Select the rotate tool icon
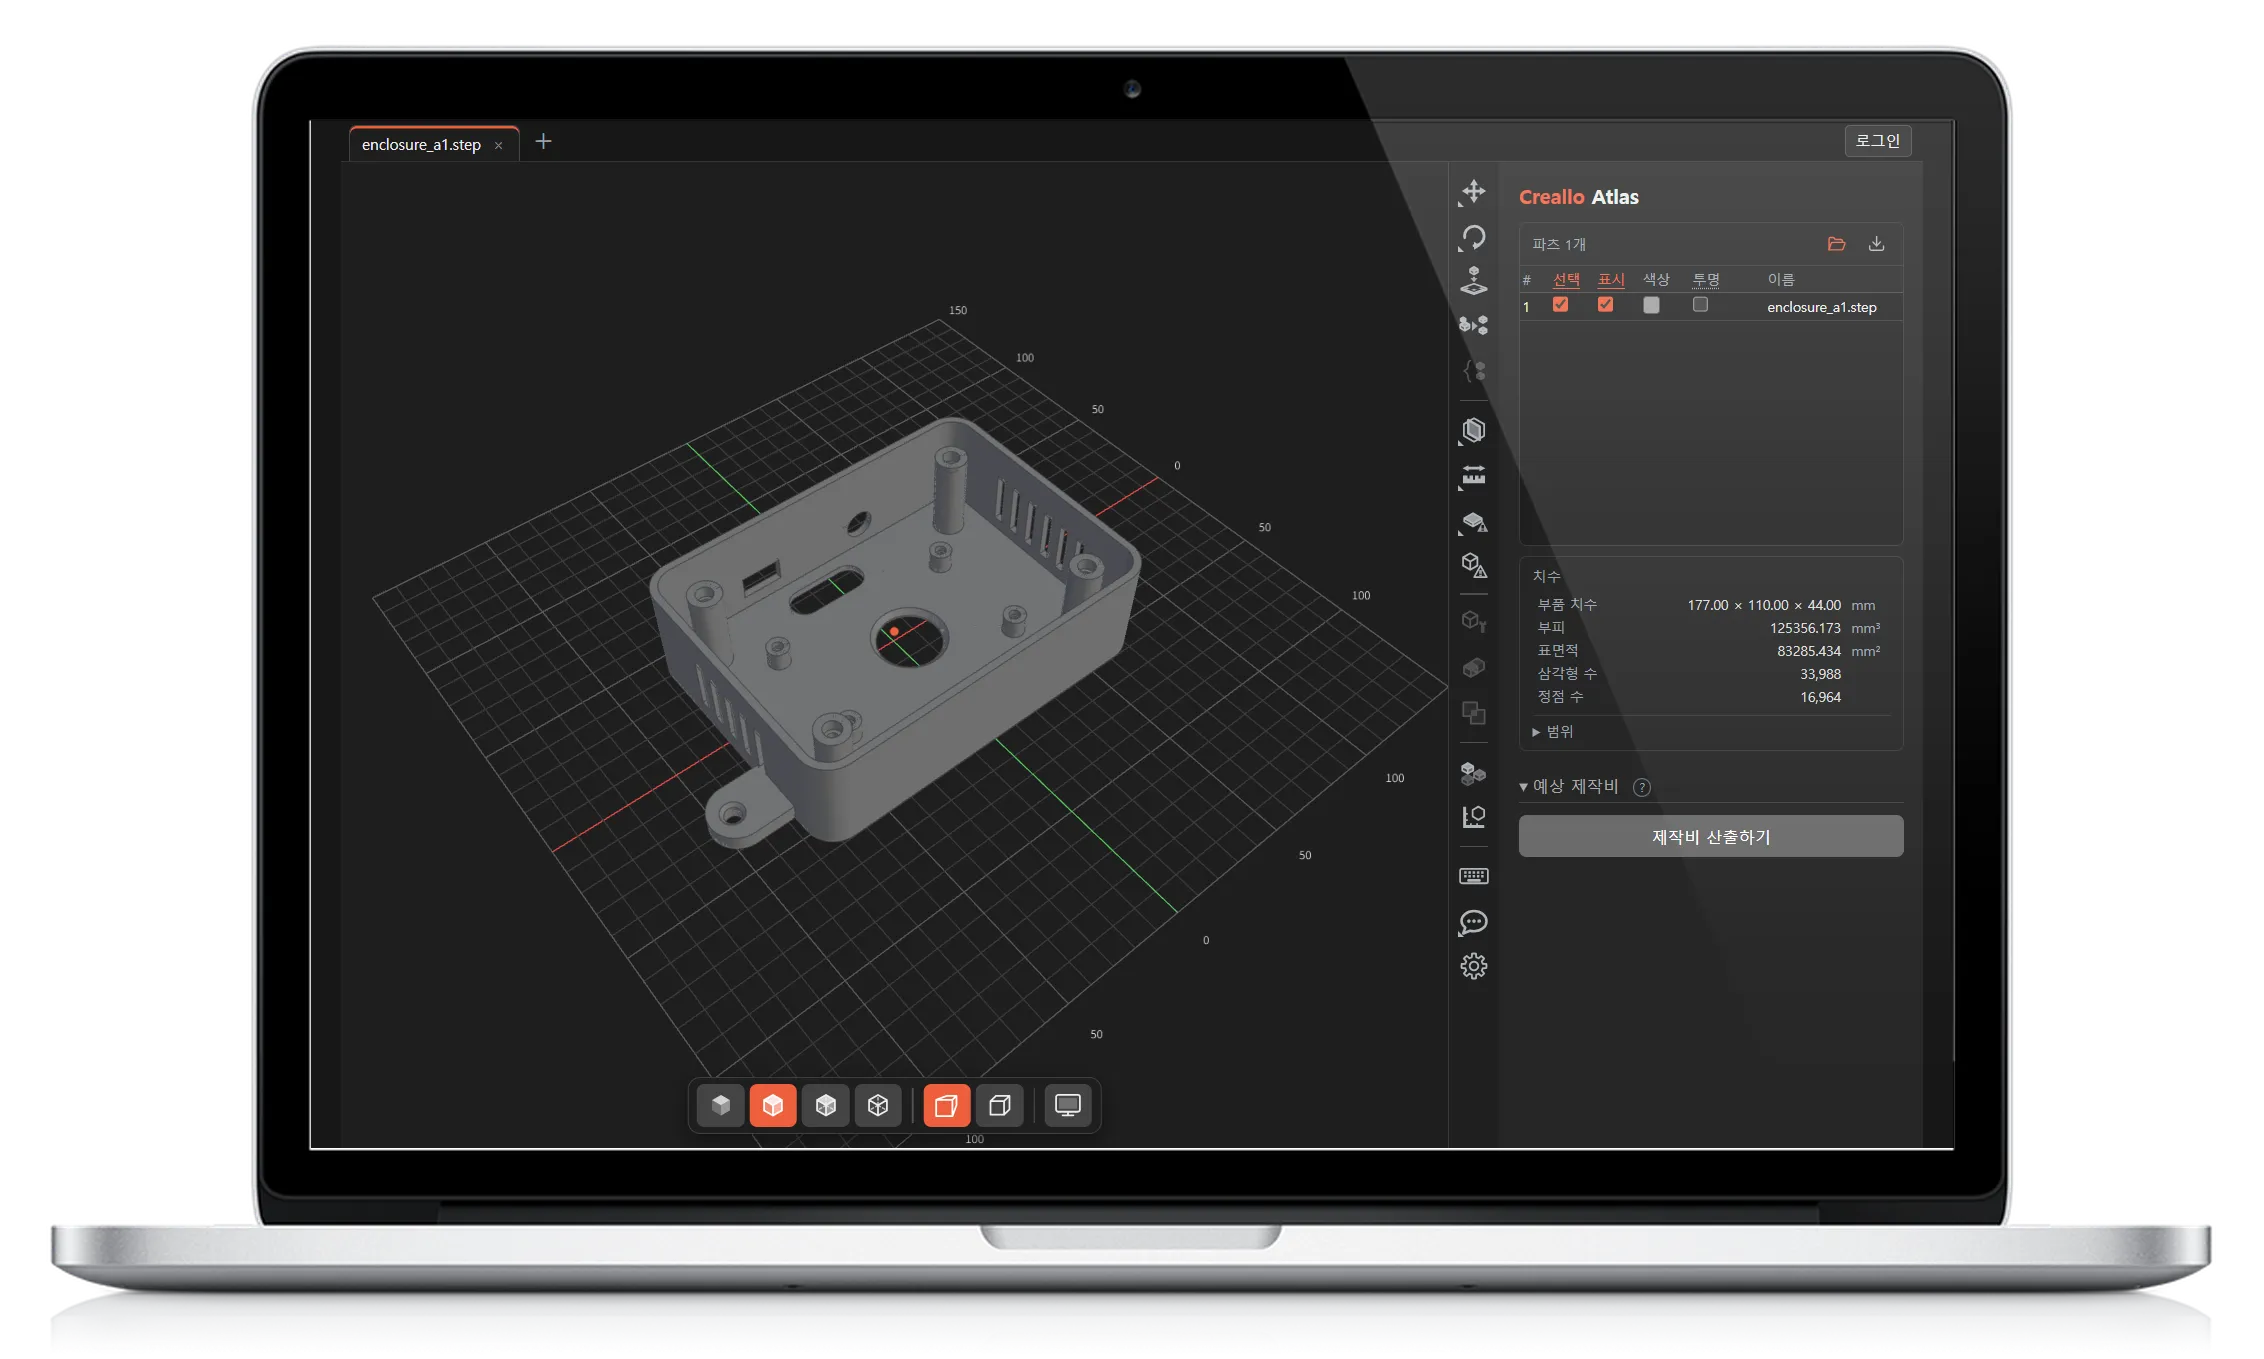 pyautogui.click(x=1473, y=238)
